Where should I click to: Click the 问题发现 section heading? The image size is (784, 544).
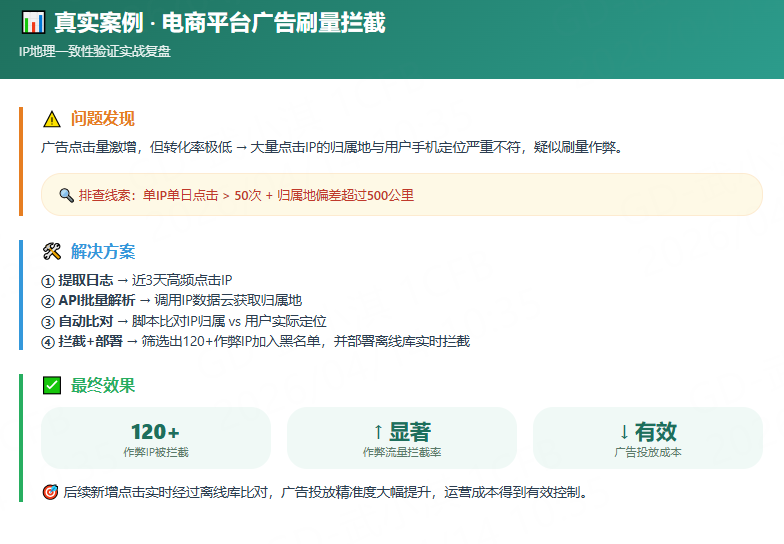coord(102,119)
